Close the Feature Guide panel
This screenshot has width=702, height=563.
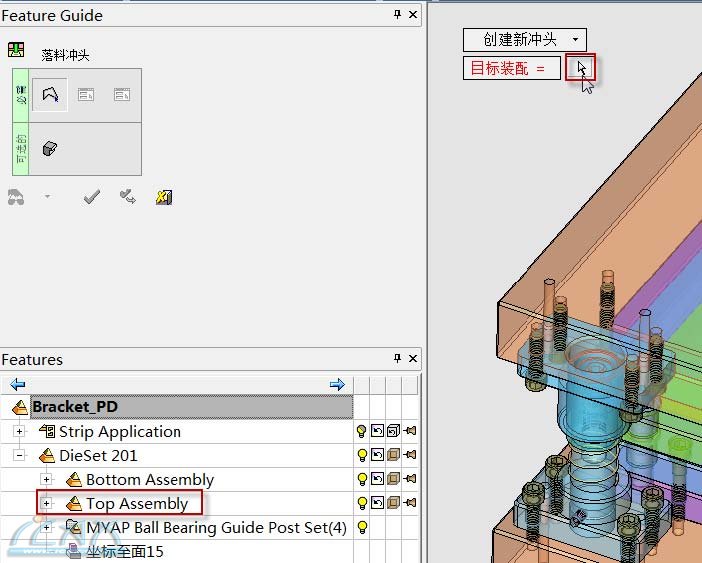coord(413,15)
